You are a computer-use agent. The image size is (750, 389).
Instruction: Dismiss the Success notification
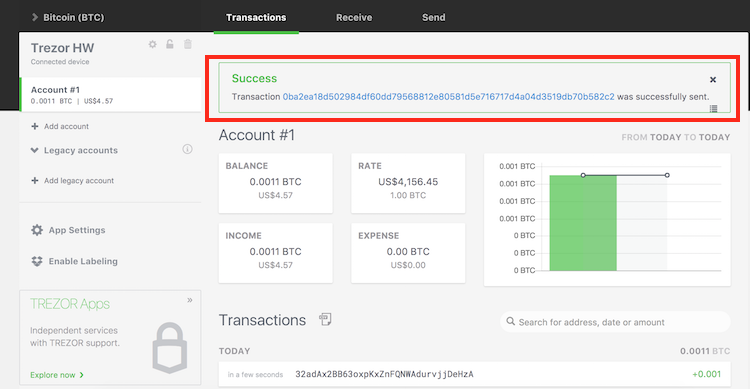pyautogui.click(x=713, y=79)
